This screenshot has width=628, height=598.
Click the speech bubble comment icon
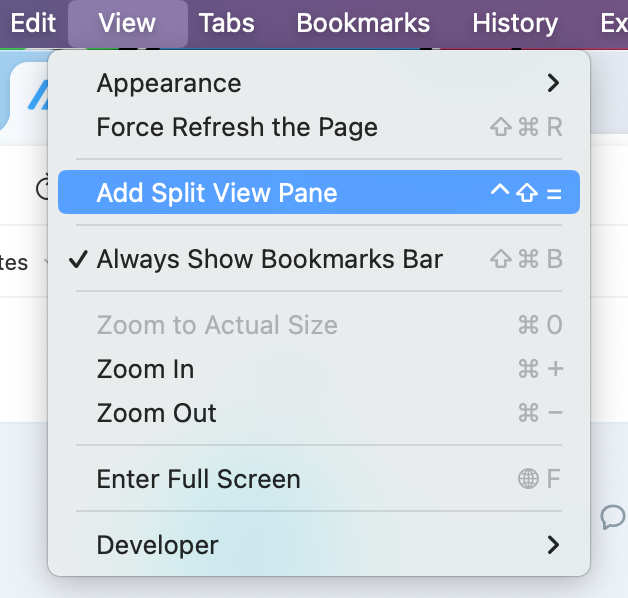[x=613, y=517]
